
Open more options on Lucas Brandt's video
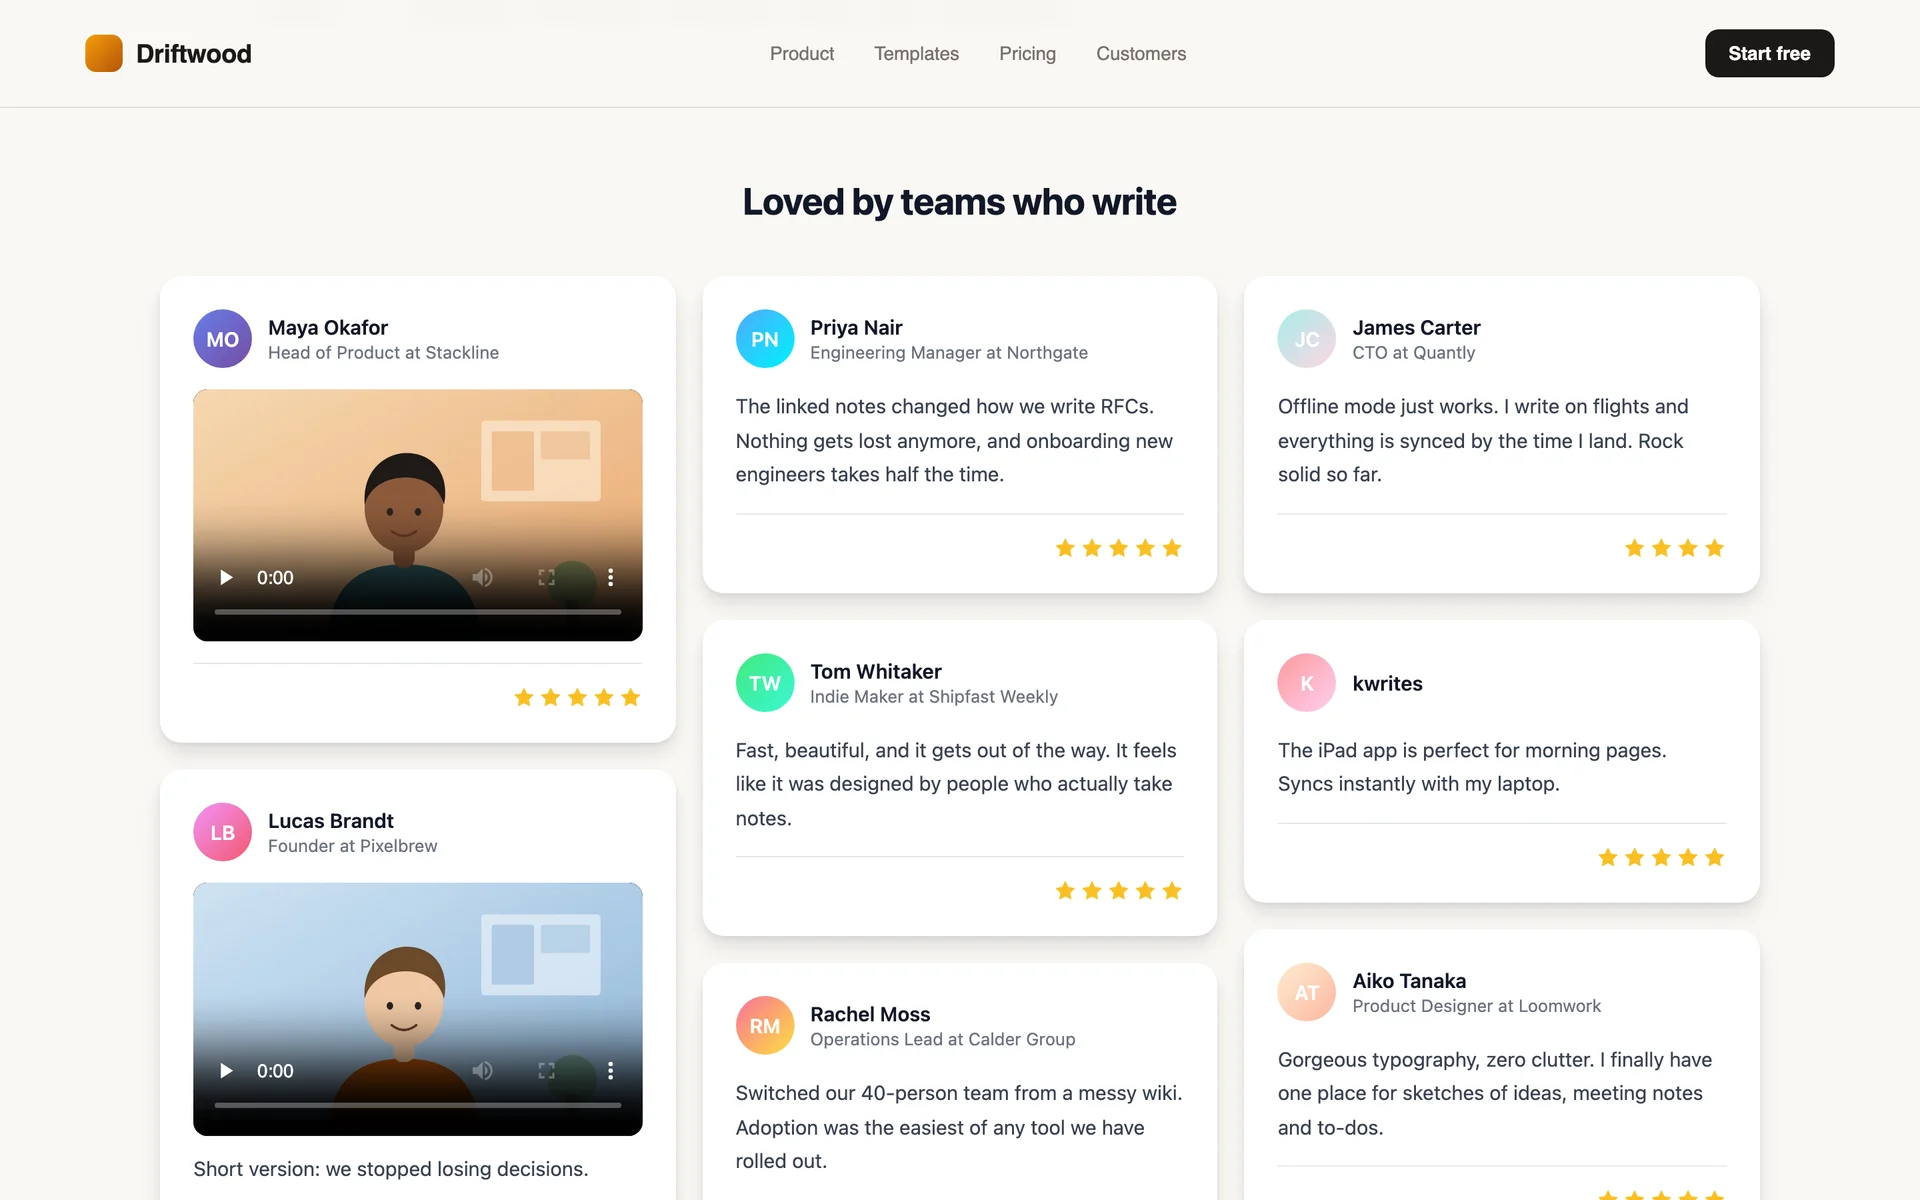click(x=610, y=1070)
